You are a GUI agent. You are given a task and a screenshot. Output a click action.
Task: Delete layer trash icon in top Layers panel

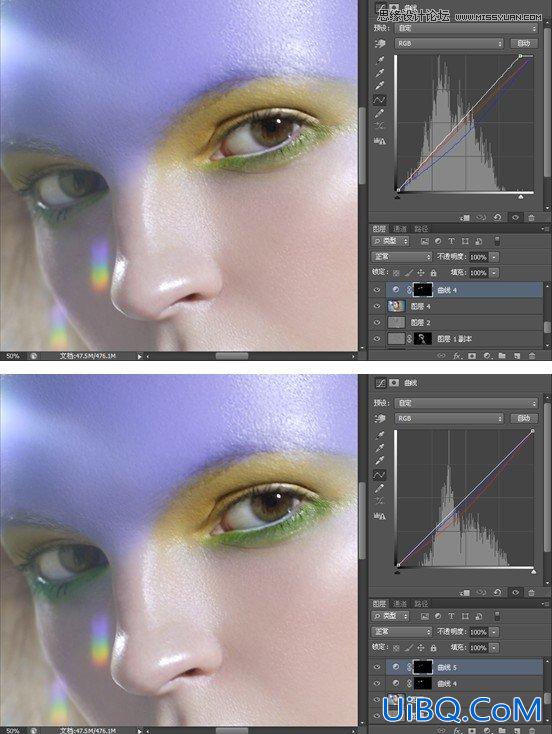pos(532,356)
